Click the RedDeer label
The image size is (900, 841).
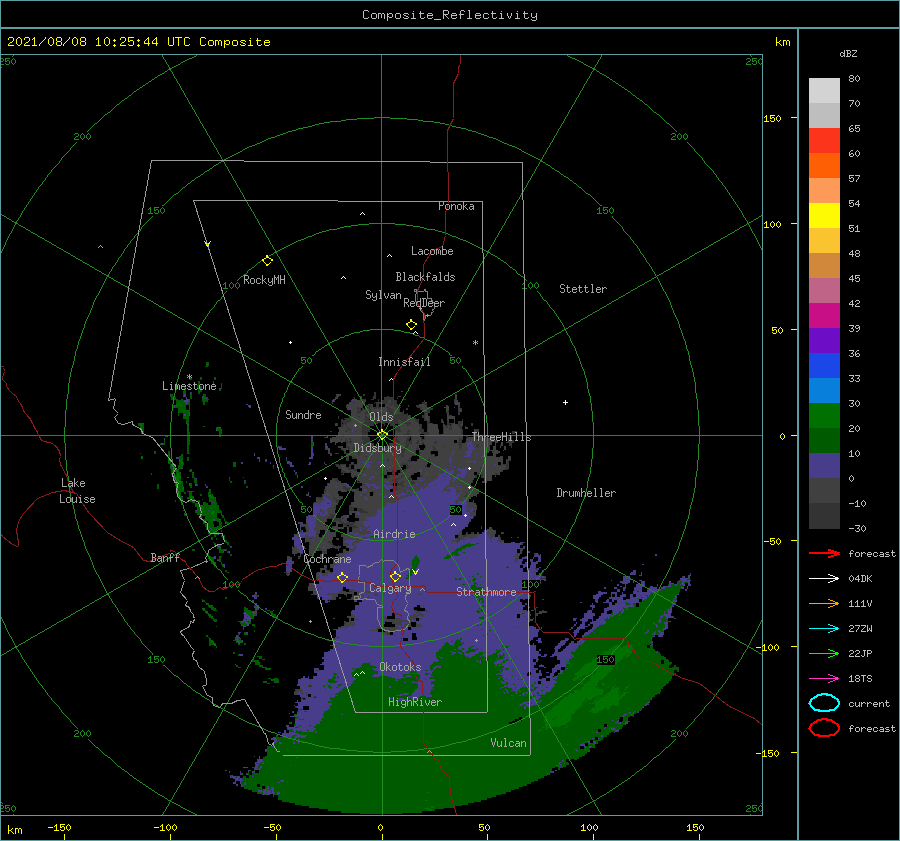coord(424,303)
